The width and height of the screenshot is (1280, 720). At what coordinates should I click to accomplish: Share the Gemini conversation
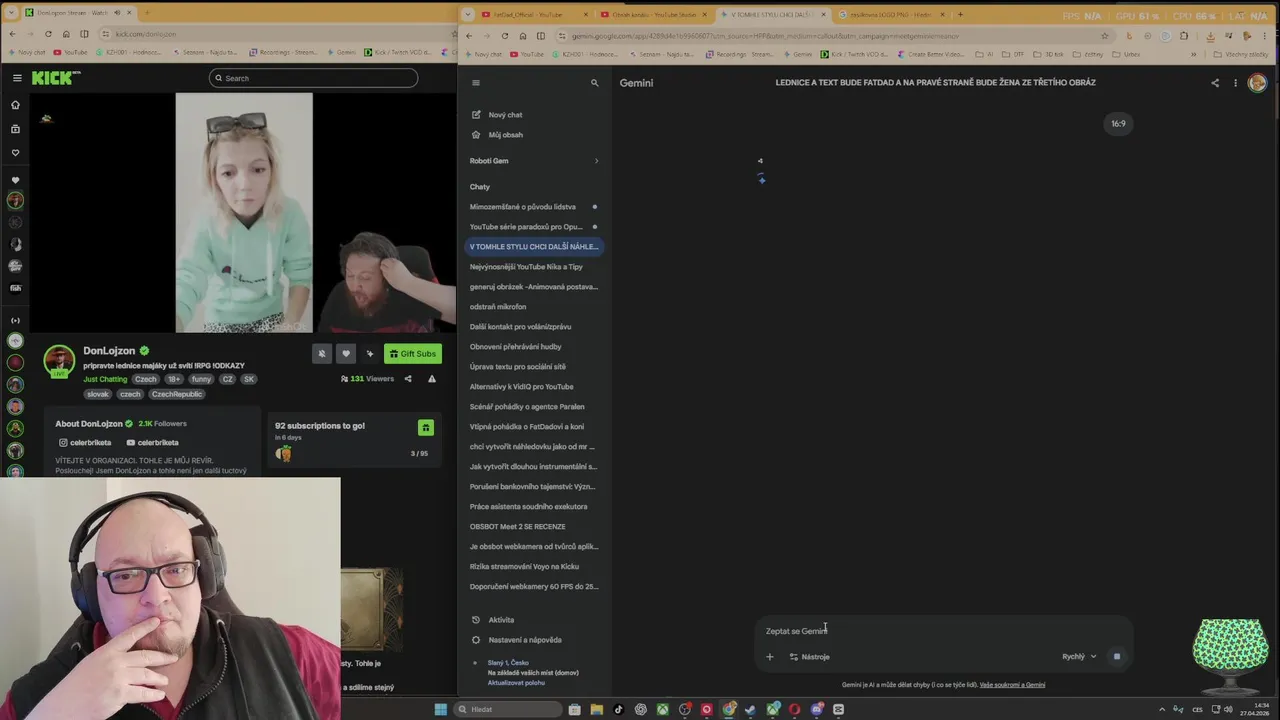click(1215, 83)
